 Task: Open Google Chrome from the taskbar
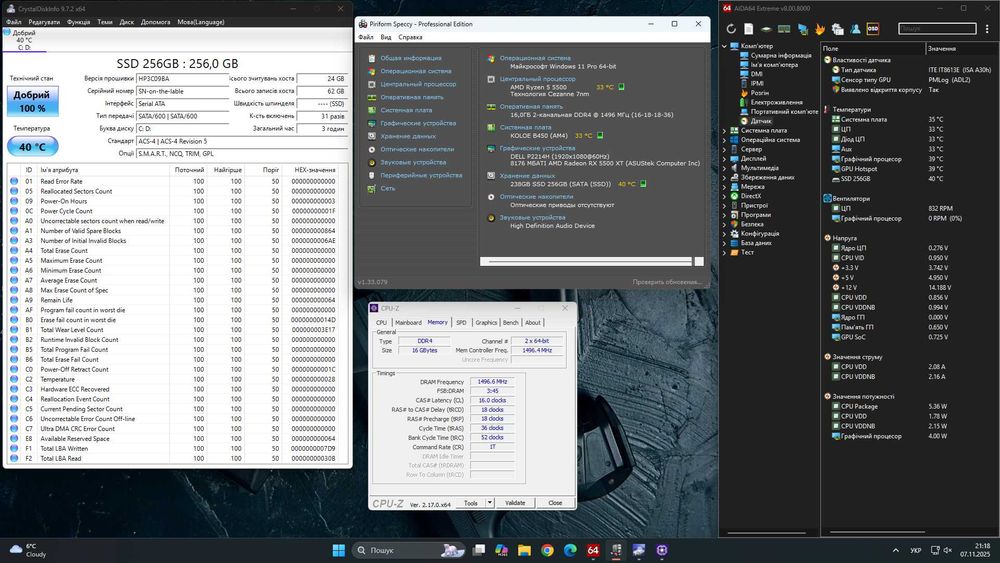[x=547, y=550]
